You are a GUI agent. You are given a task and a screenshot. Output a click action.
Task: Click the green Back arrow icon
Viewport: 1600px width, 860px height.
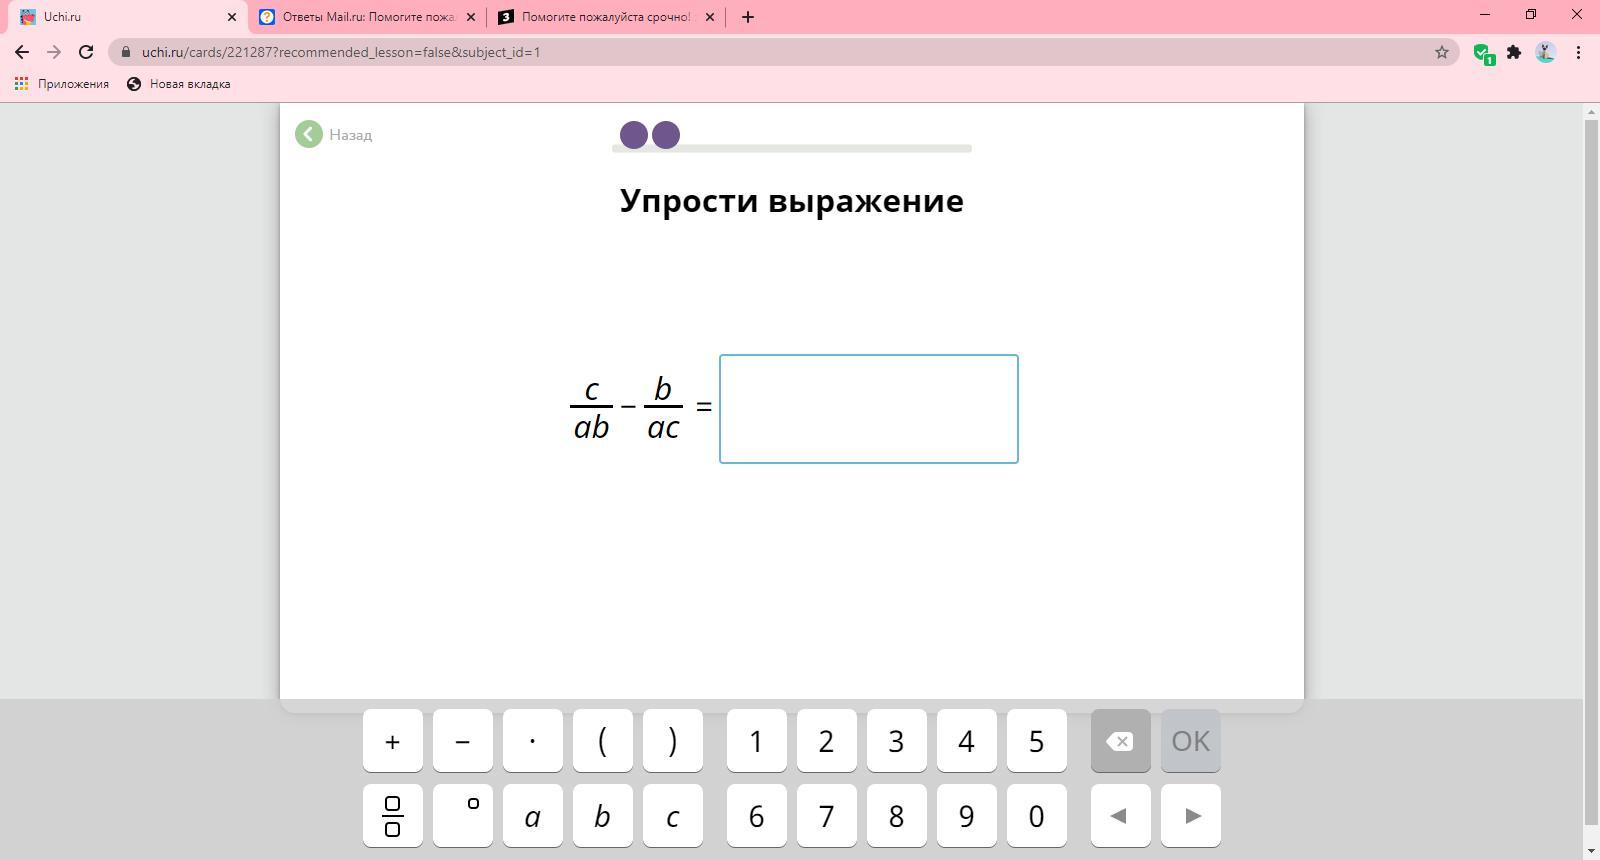pyautogui.click(x=309, y=134)
